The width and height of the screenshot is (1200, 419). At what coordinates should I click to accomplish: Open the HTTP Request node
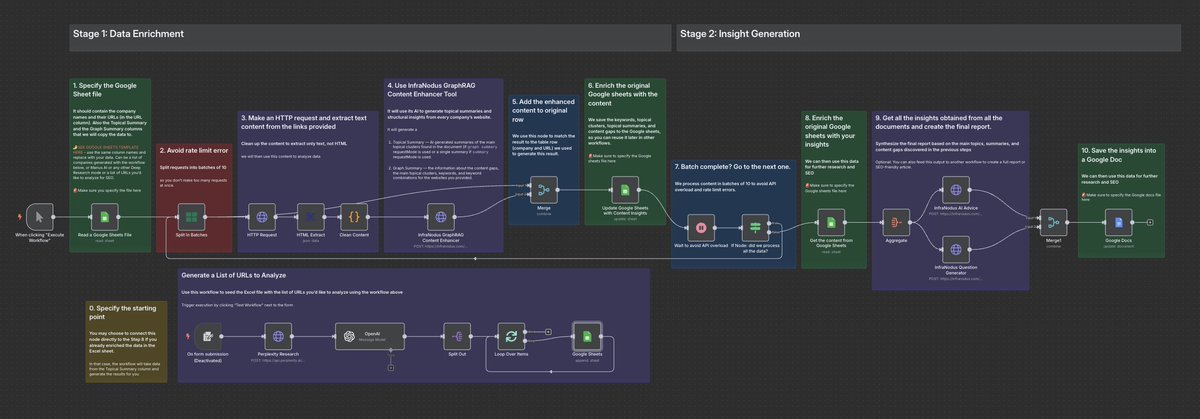264,215
